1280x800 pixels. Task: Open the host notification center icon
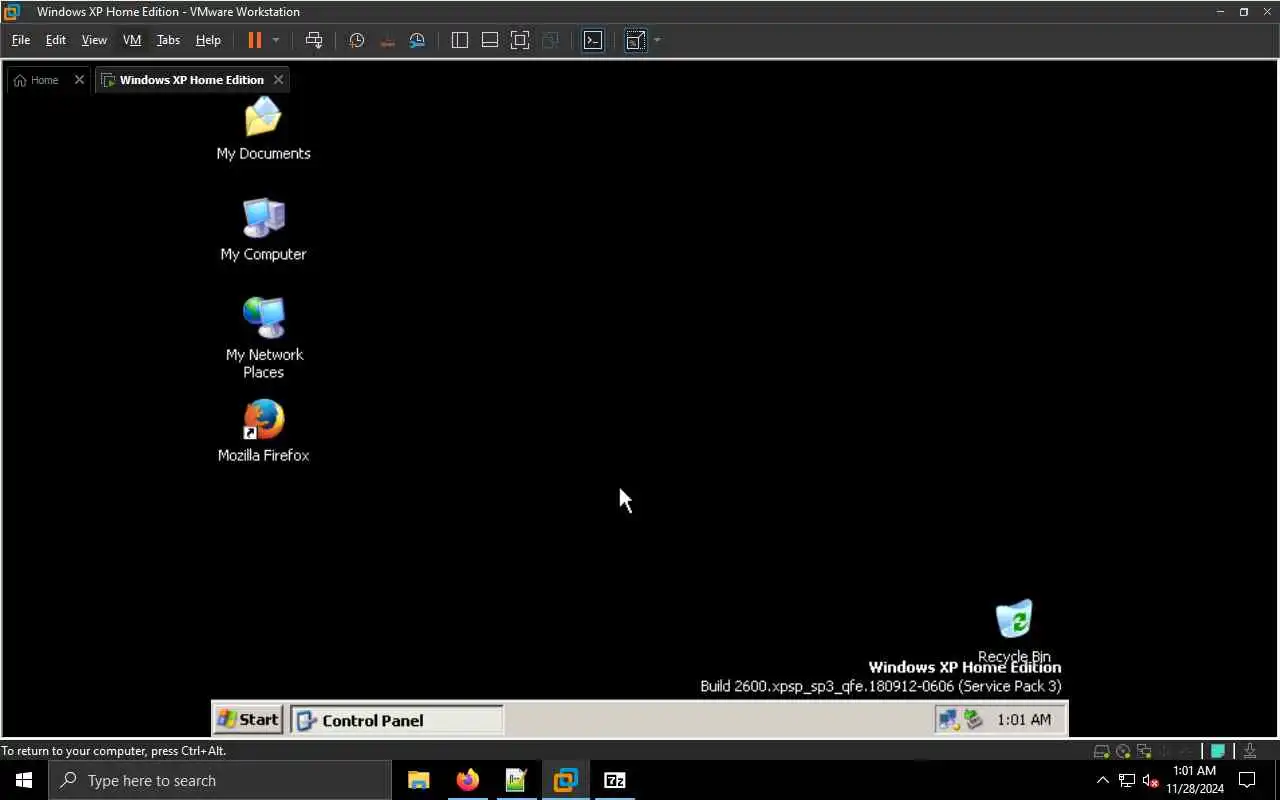1247,780
